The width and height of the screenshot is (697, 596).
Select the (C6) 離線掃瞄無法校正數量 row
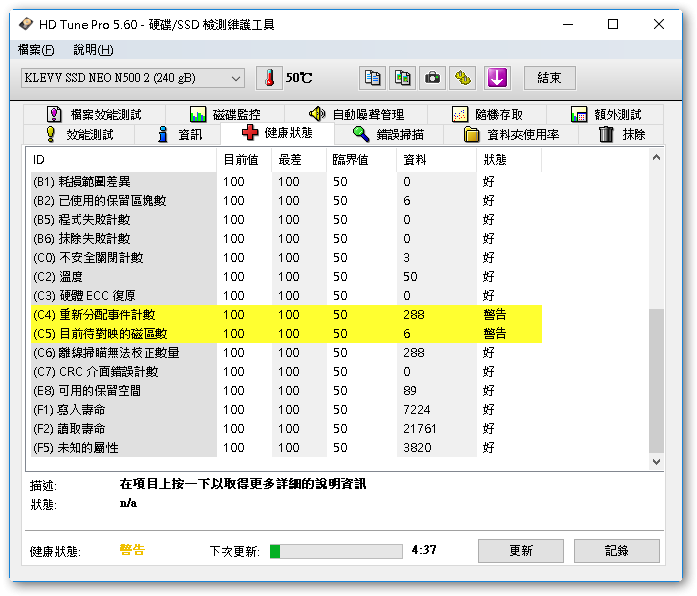[286, 352]
